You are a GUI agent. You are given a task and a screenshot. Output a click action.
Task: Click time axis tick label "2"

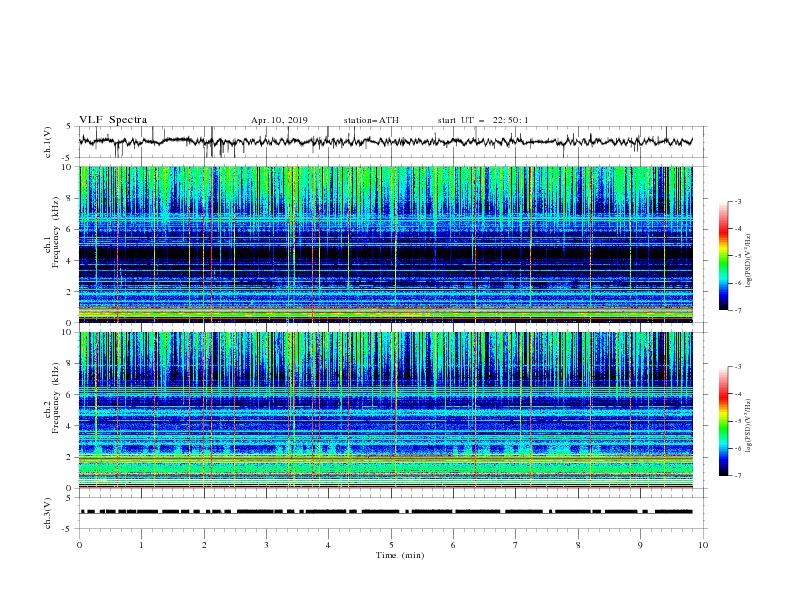(204, 545)
